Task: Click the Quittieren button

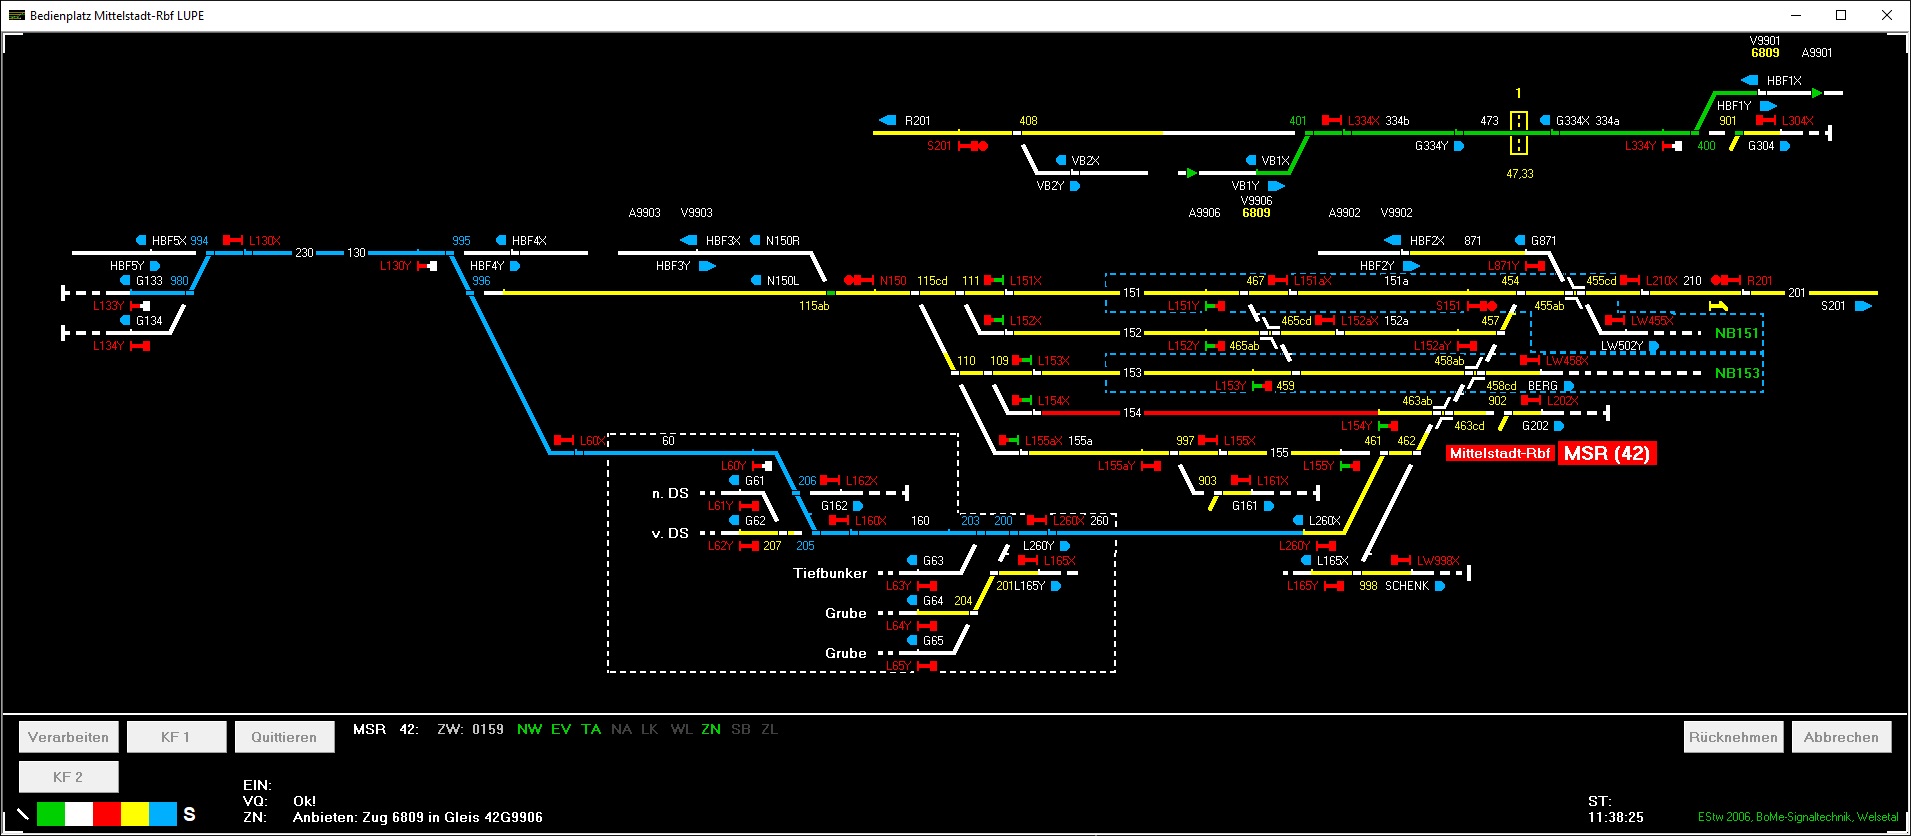Action: click(x=284, y=737)
